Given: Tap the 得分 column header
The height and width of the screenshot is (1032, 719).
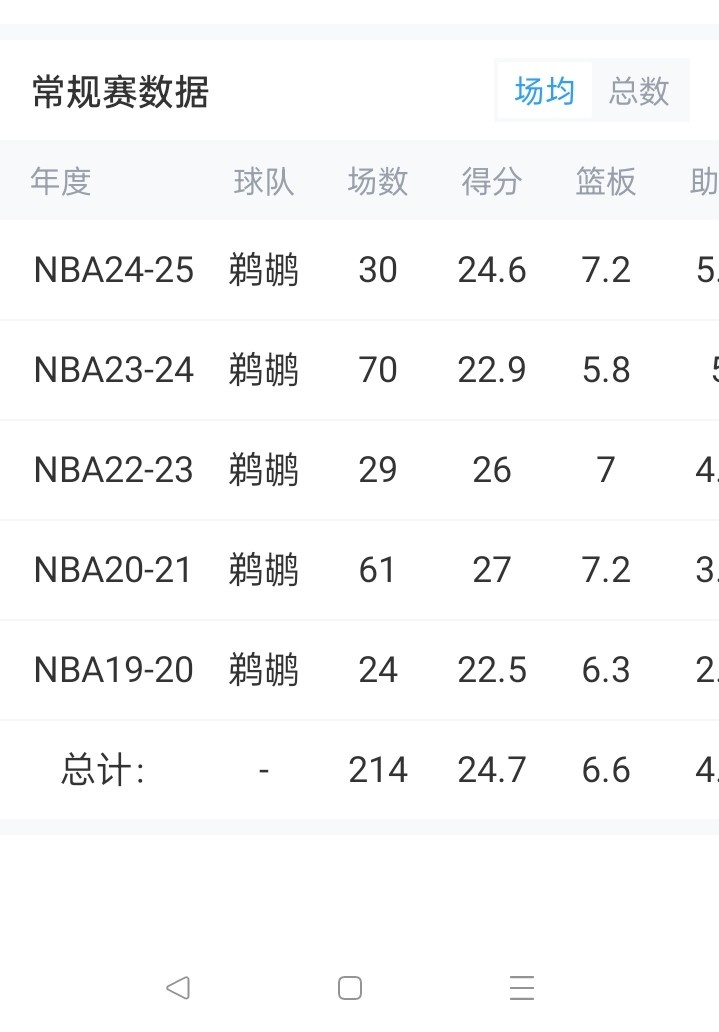Looking at the screenshot, I should [x=492, y=181].
